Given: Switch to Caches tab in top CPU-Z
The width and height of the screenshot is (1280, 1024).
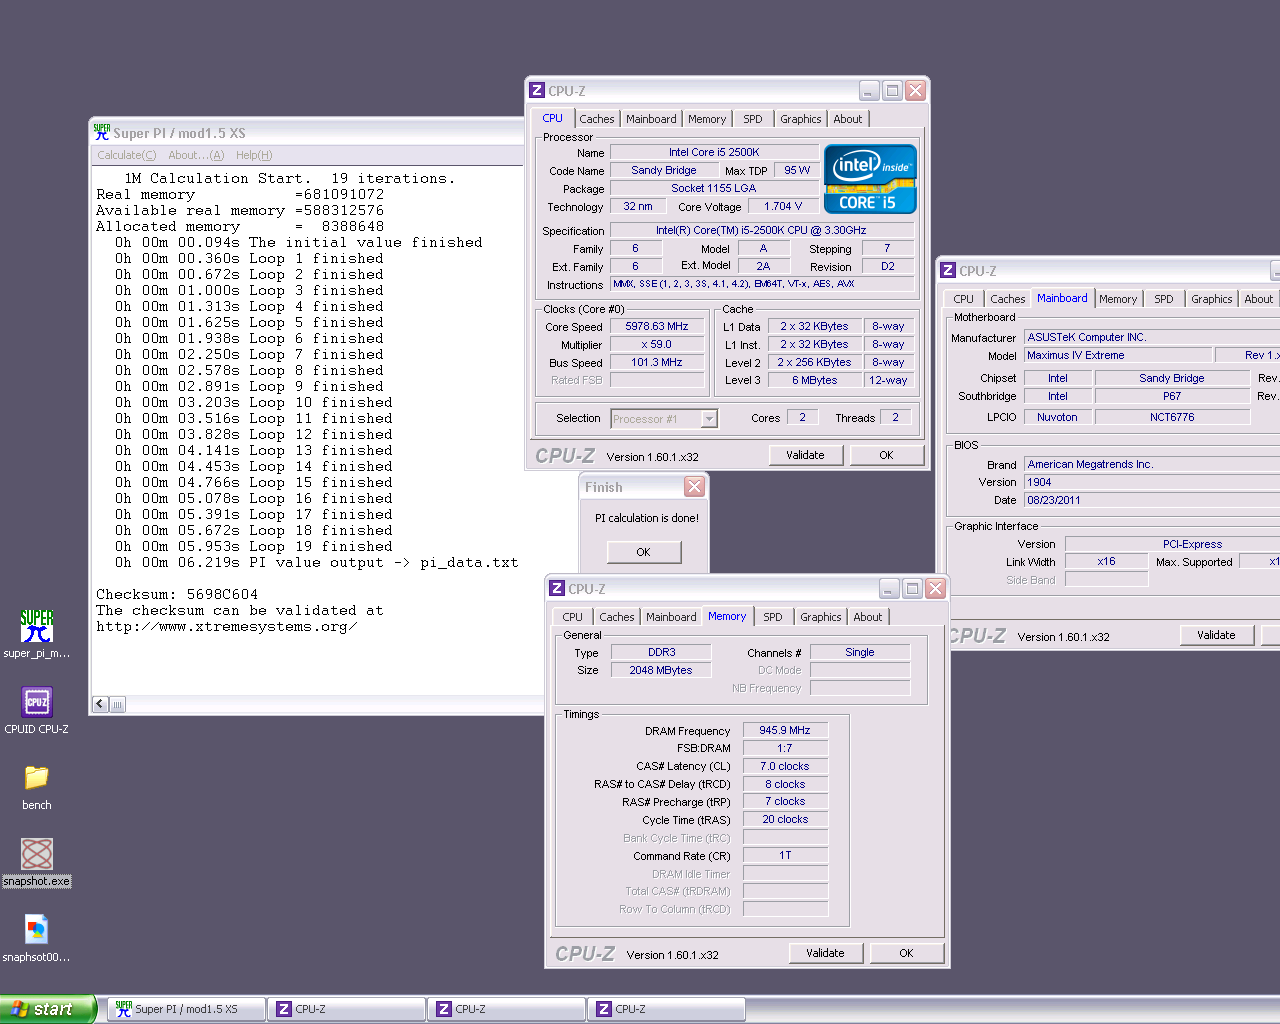Looking at the screenshot, I should [x=597, y=119].
